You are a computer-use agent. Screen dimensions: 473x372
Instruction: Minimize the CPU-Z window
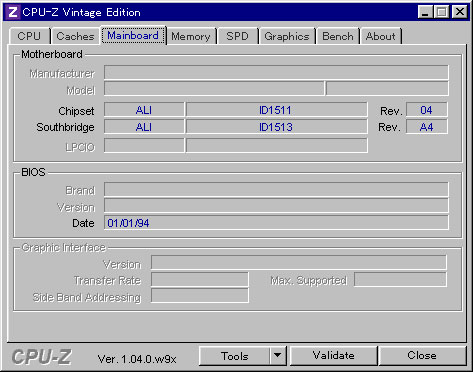[425, 12]
